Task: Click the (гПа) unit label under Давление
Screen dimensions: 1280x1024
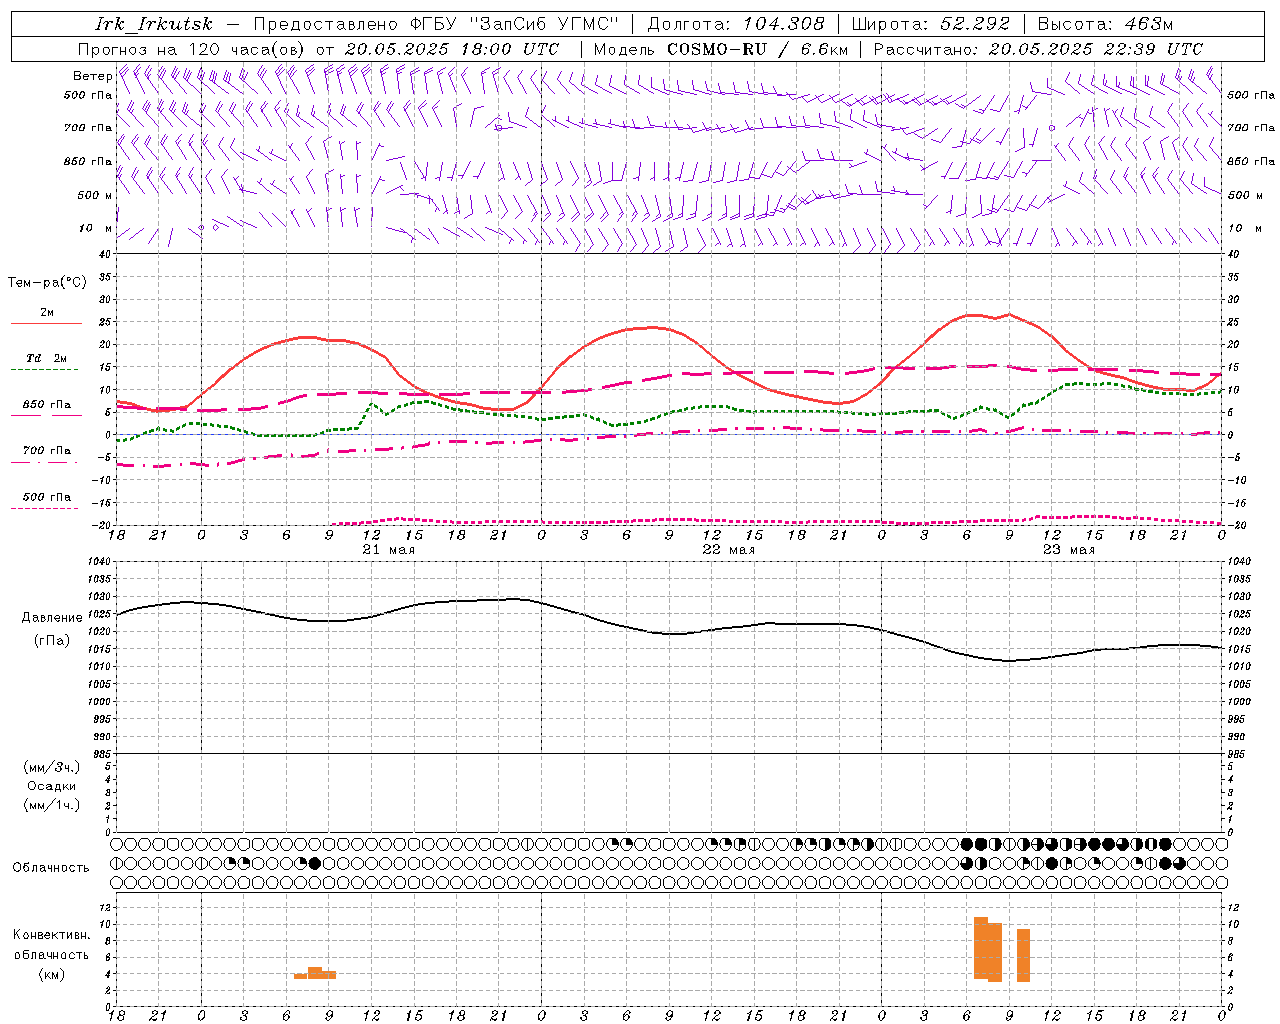Action: pos(52,641)
